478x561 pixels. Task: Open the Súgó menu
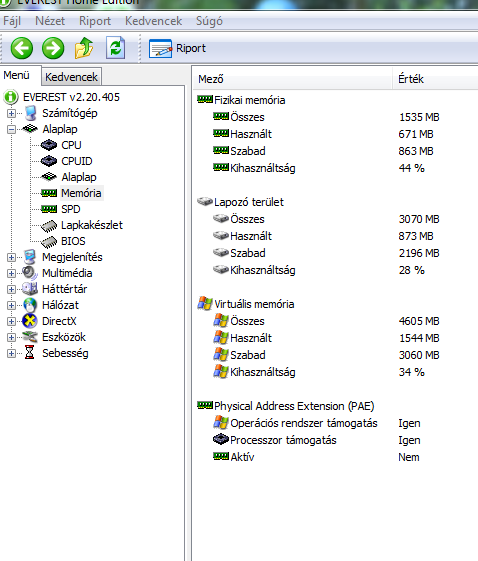coord(209,21)
